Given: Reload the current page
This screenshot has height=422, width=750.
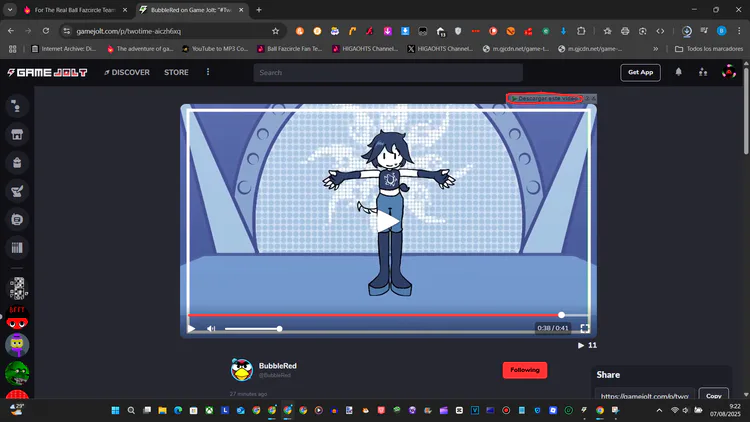Looking at the screenshot, I should (46, 31).
